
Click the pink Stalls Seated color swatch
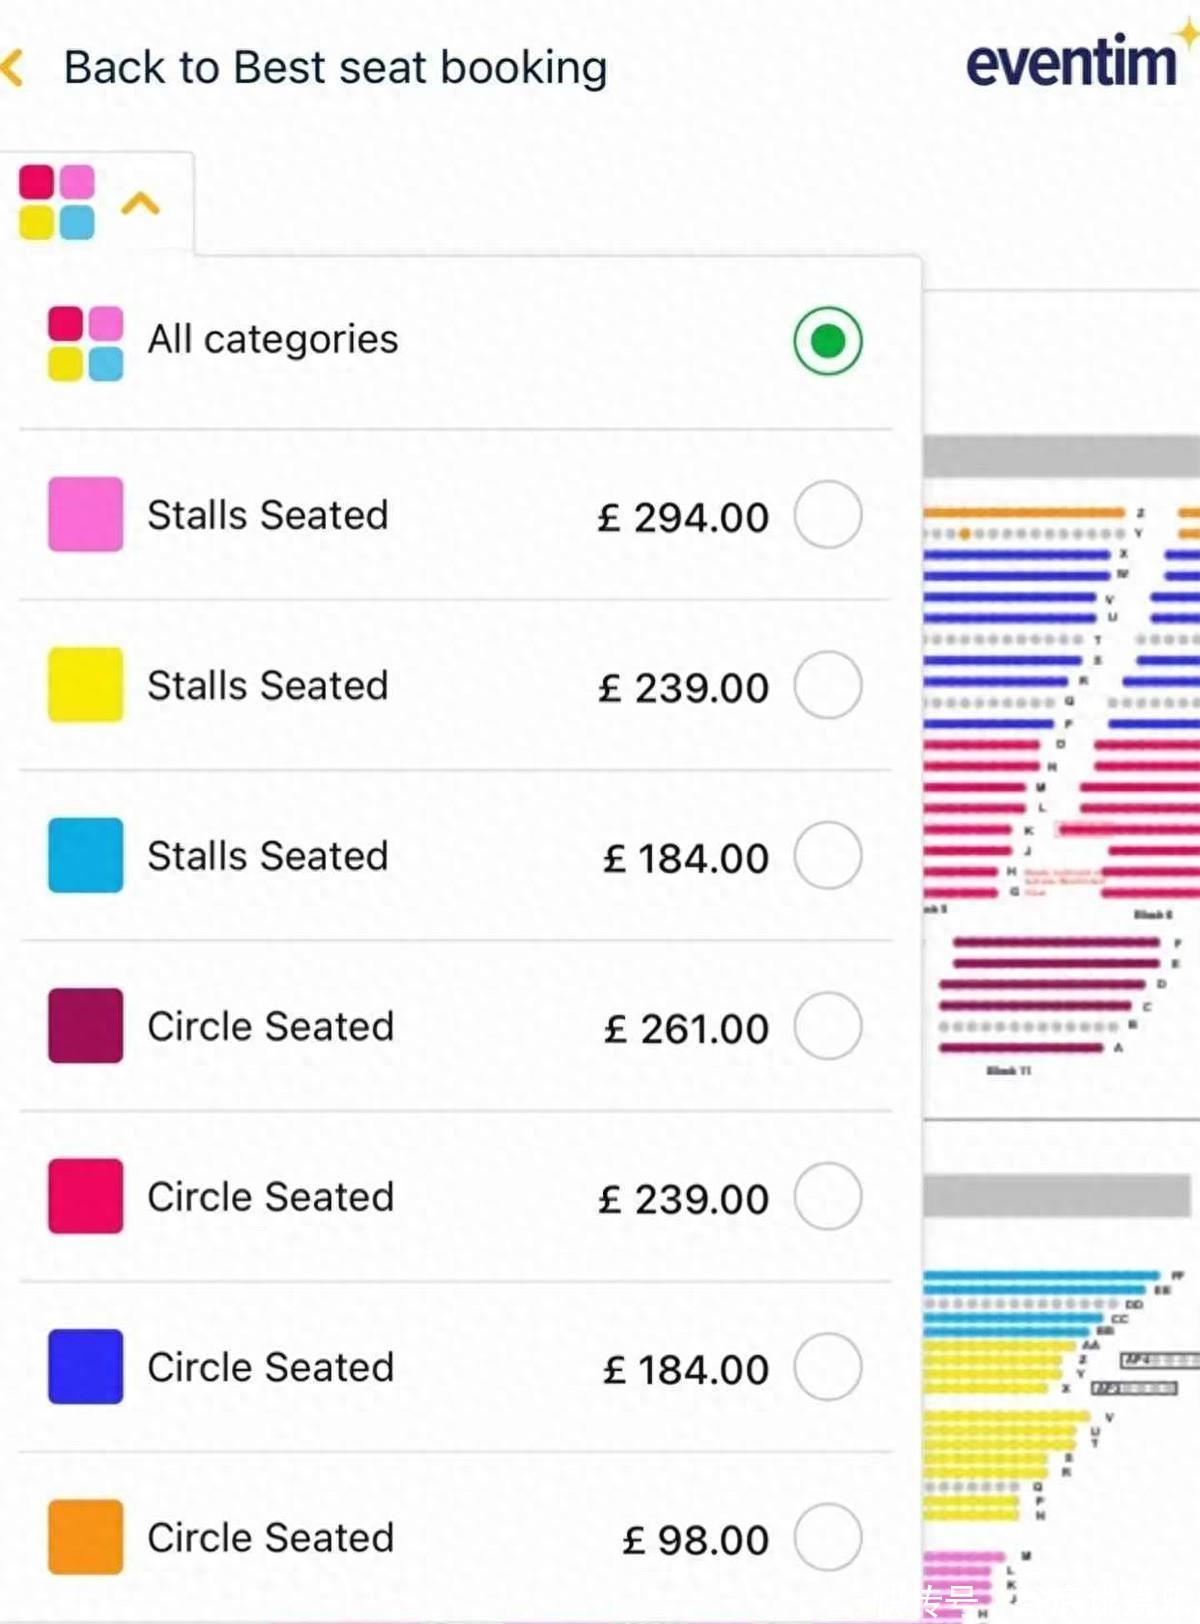pyautogui.click(x=86, y=515)
